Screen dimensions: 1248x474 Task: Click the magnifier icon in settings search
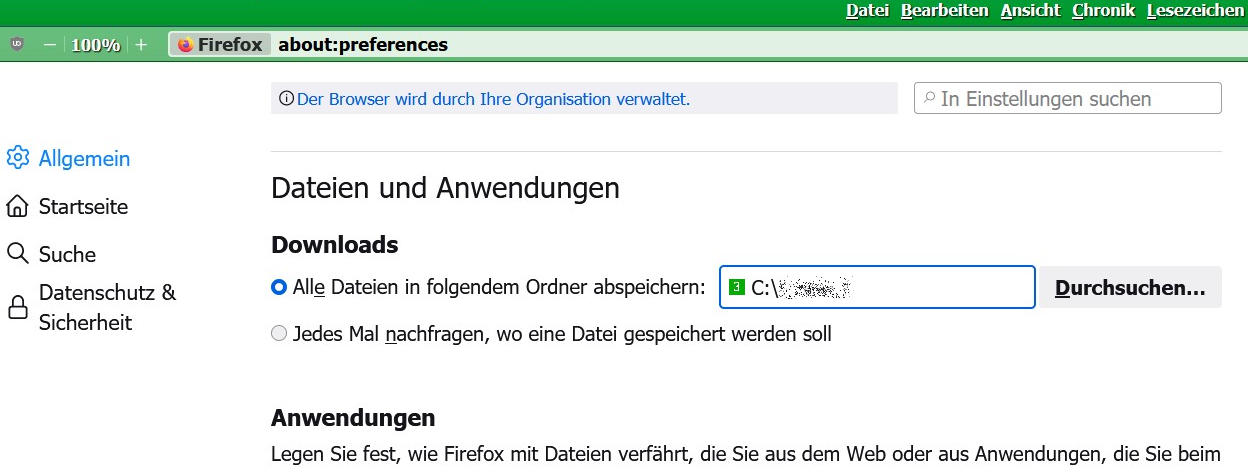(x=930, y=98)
